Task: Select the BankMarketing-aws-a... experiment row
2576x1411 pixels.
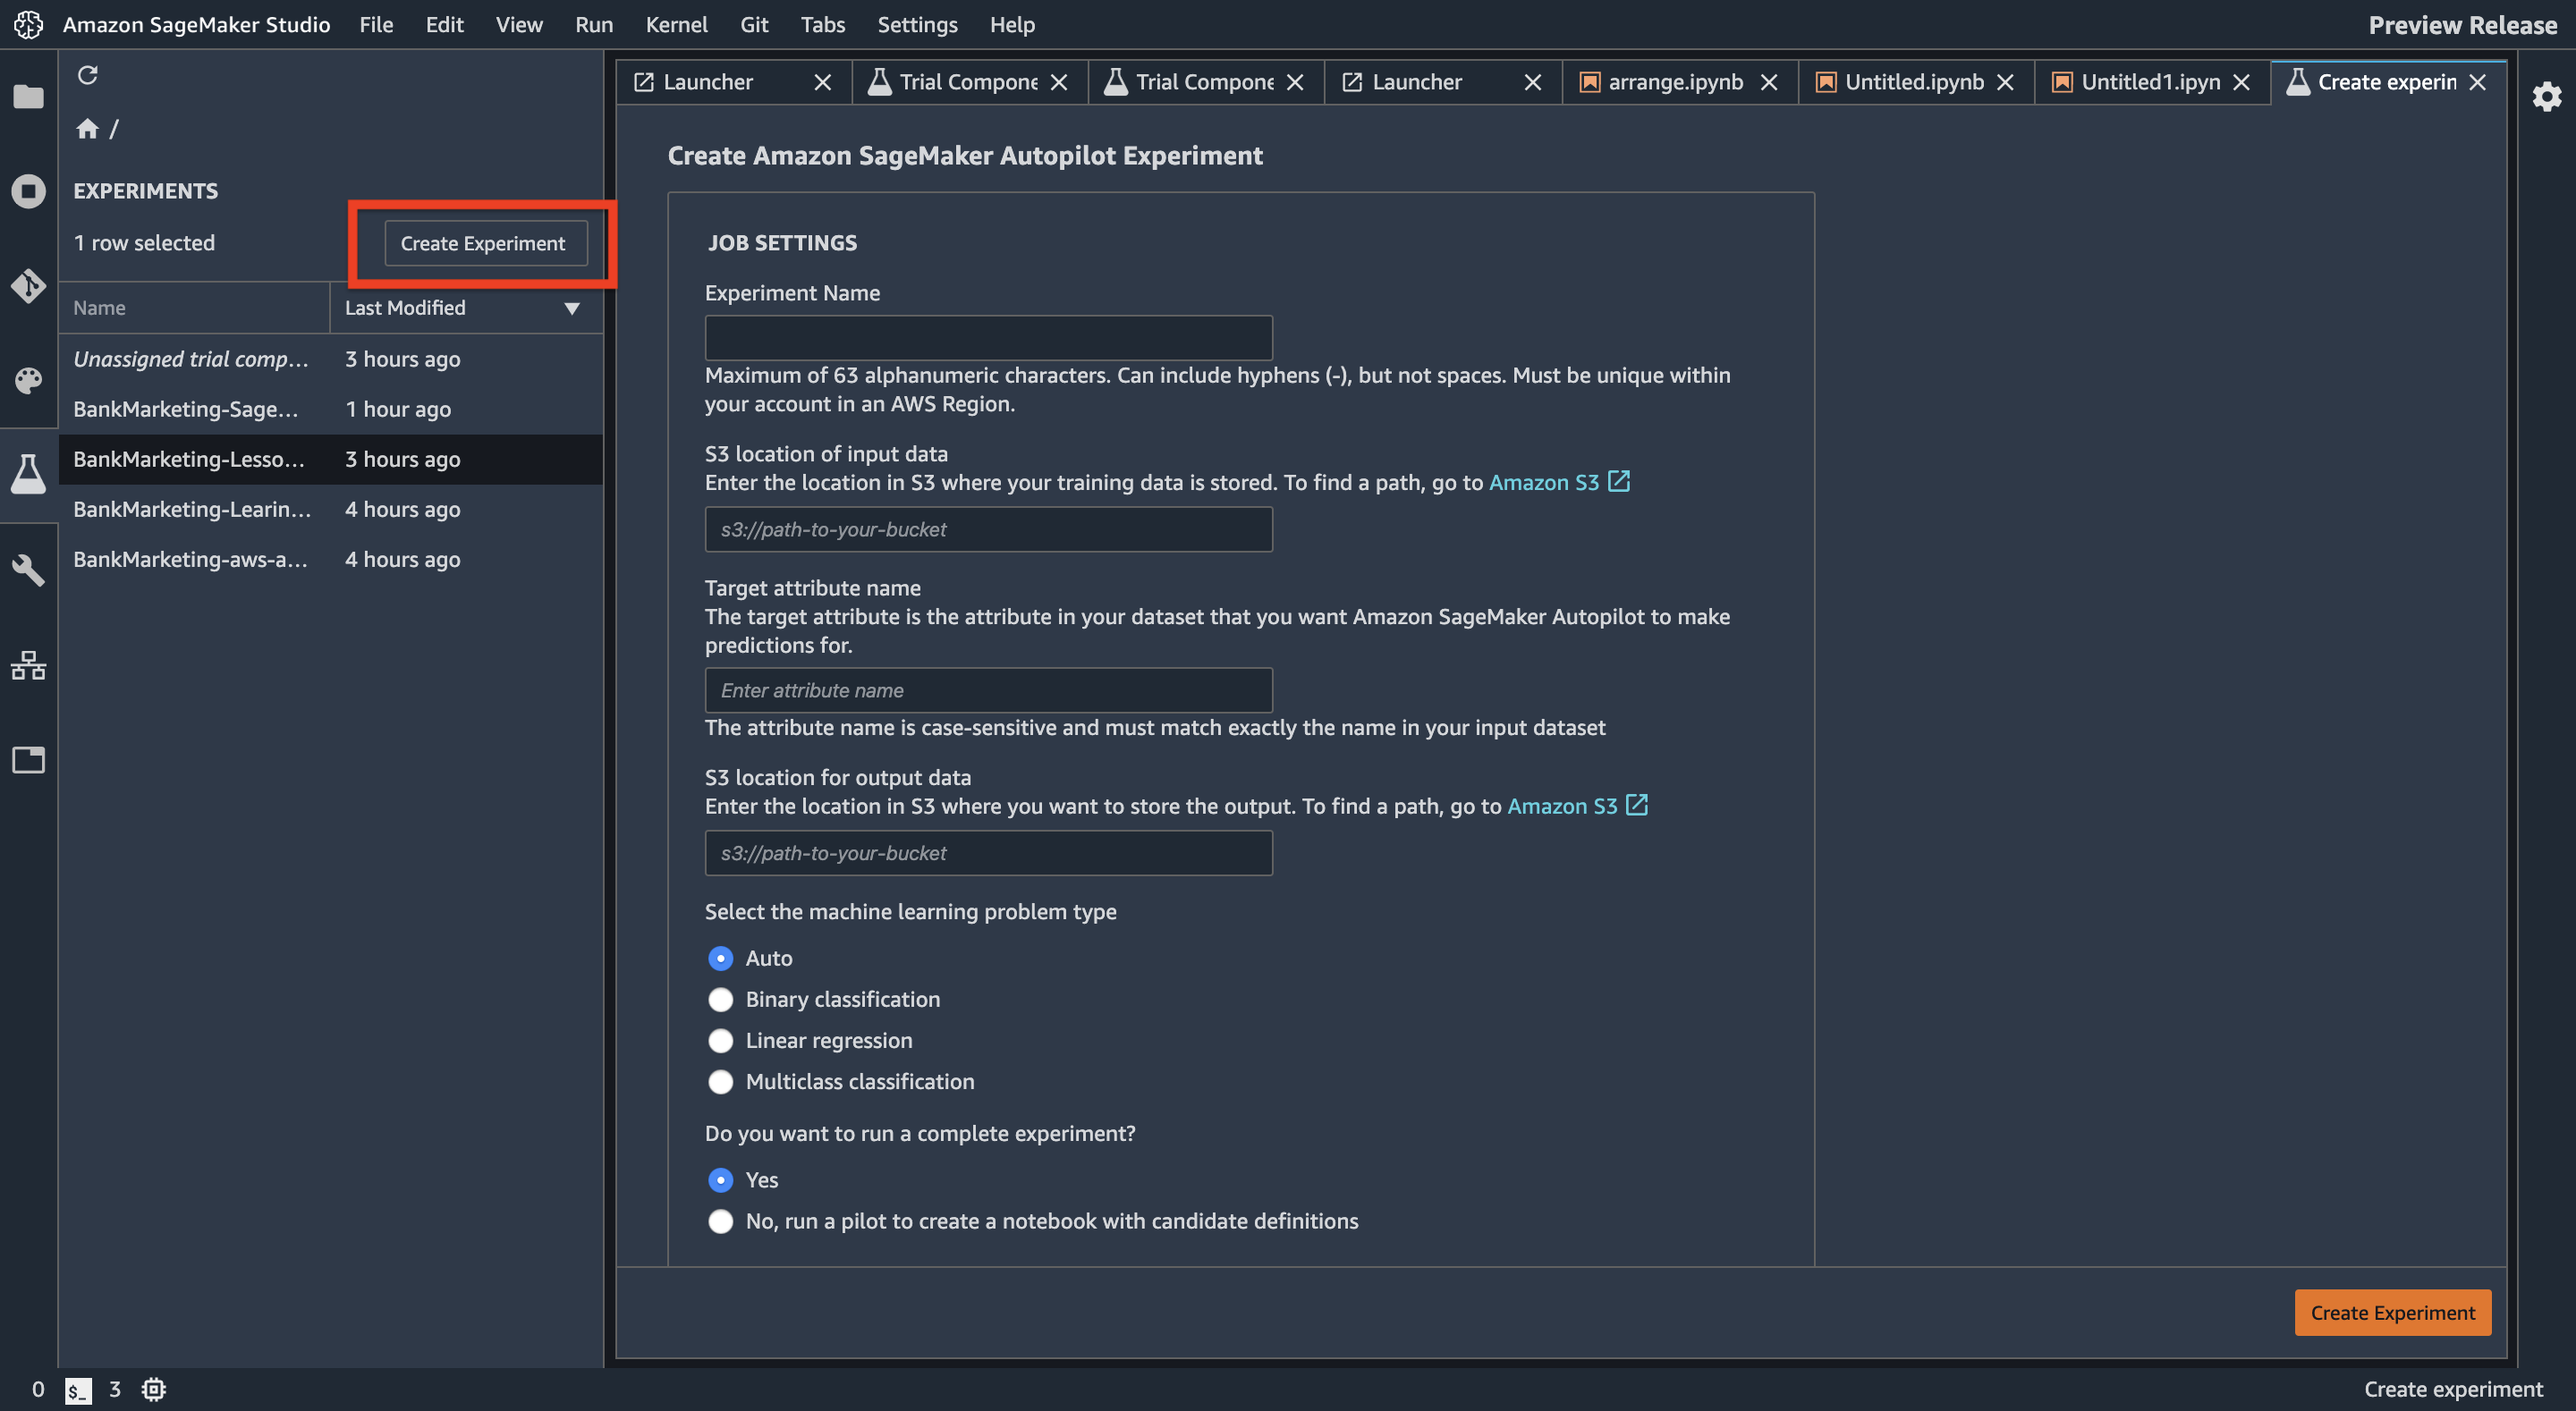Action: point(330,559)
